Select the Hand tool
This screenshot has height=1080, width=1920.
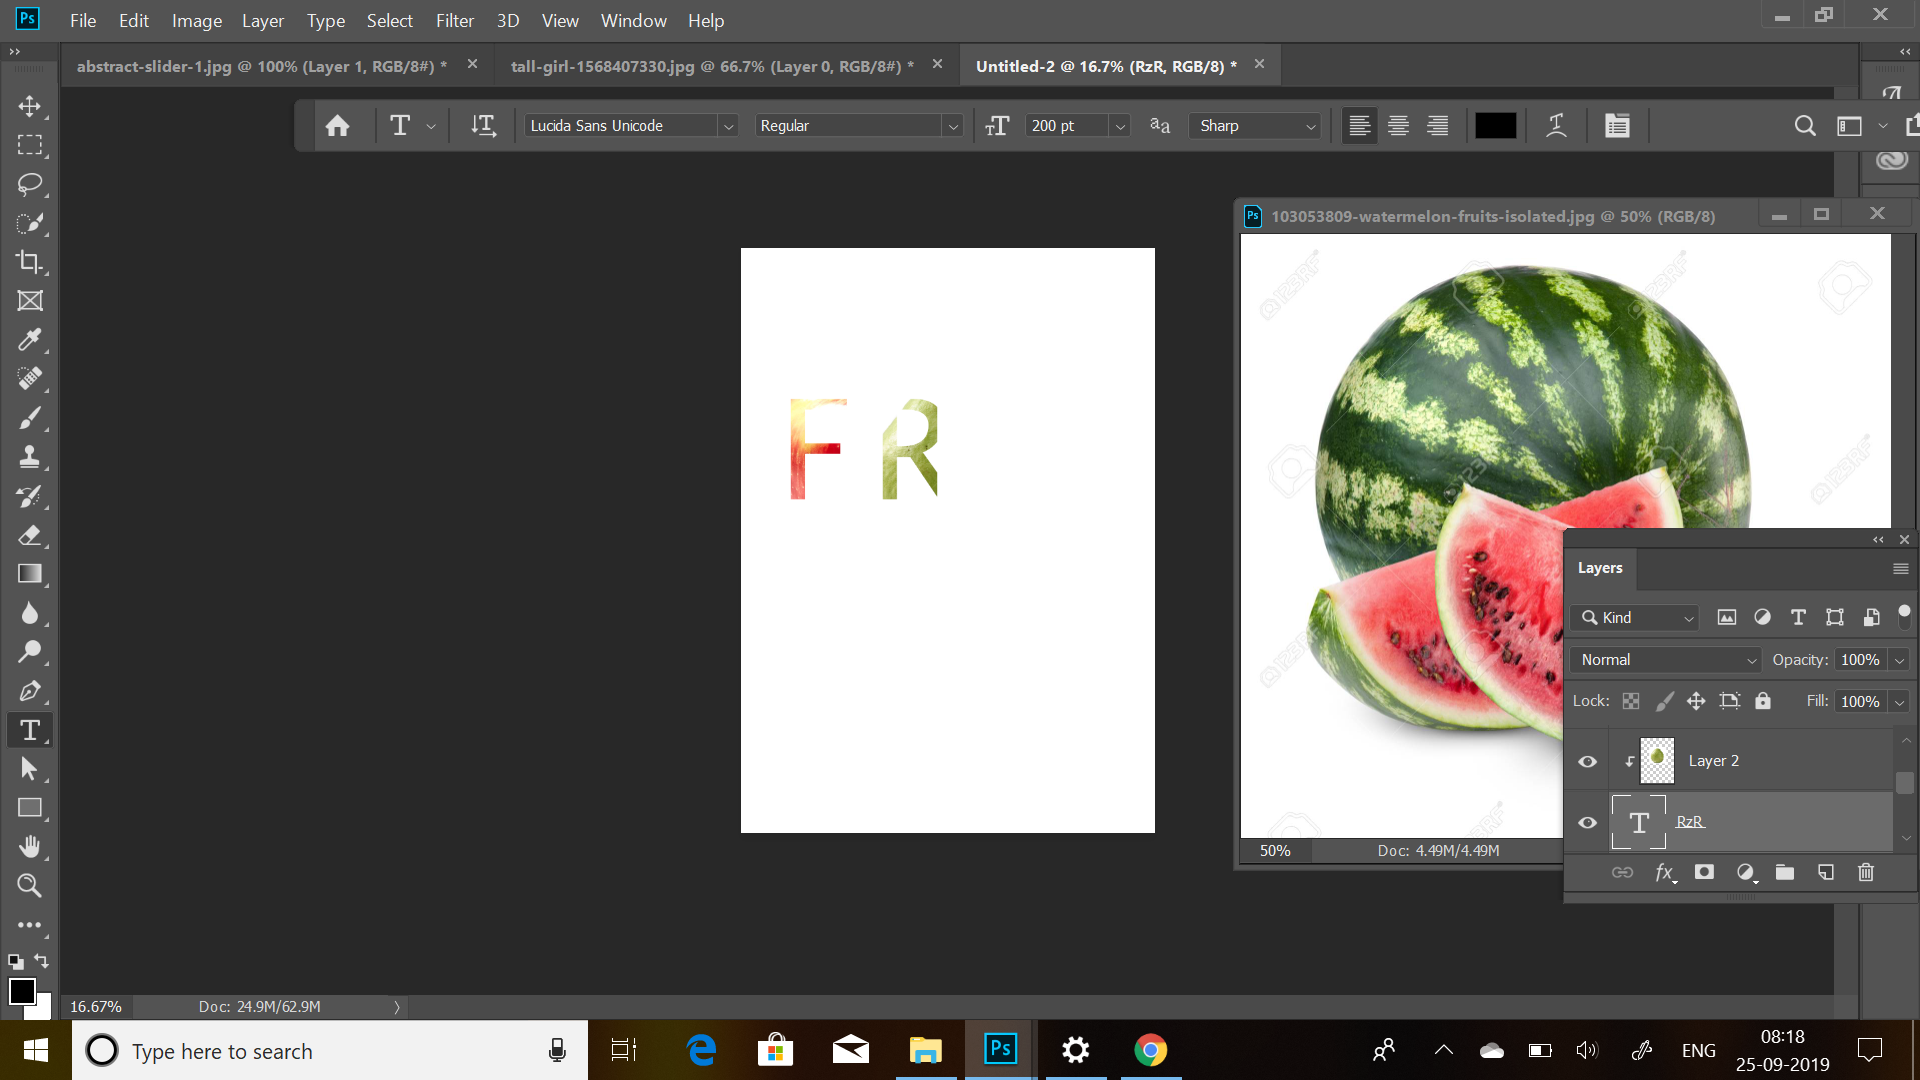click(x=29, y=847)
